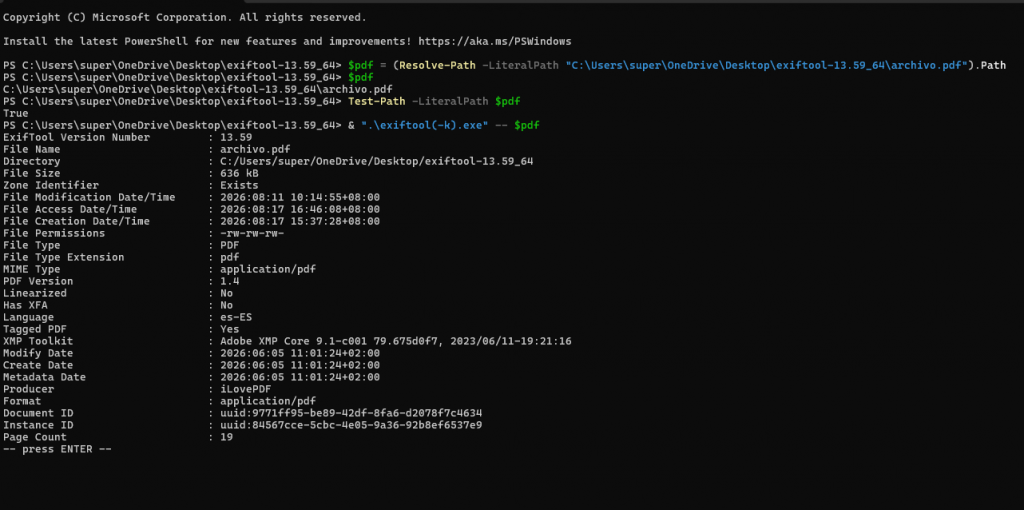Click the File Modification Date/Time value
The height and width of the screenshot is (510, 1024).
point(300,197)
